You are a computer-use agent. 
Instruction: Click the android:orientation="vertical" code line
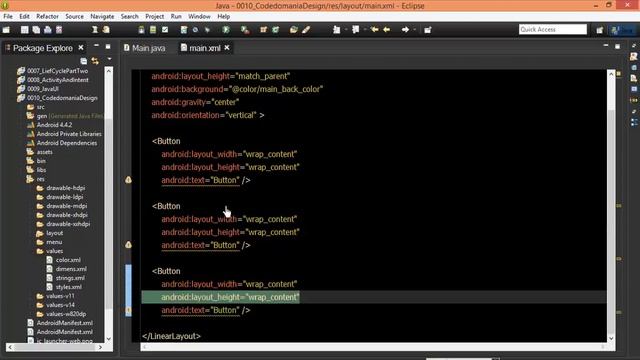pos(208,115)
